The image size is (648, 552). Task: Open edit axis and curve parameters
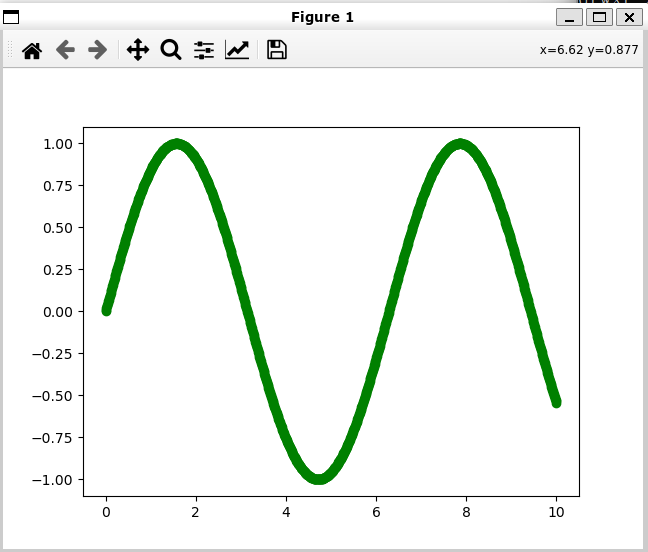[237, 50]
